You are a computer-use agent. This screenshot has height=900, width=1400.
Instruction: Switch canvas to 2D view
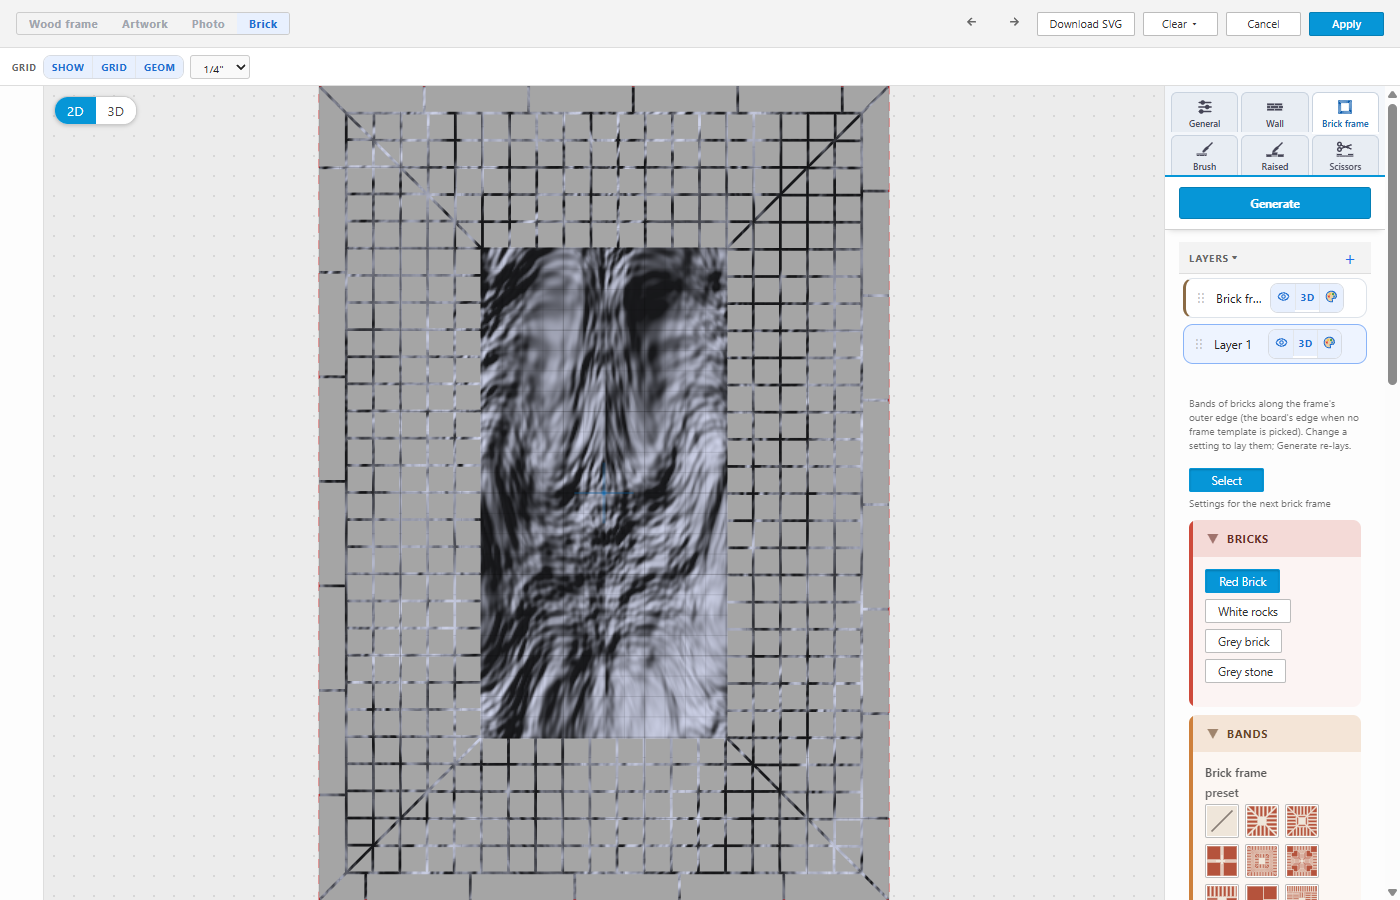tap(75, 111)
